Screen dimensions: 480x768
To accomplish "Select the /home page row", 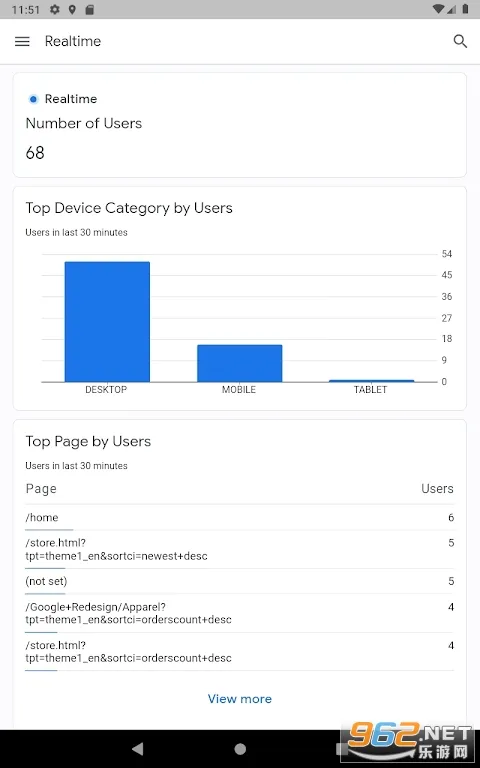I will (x=240, y=518).
